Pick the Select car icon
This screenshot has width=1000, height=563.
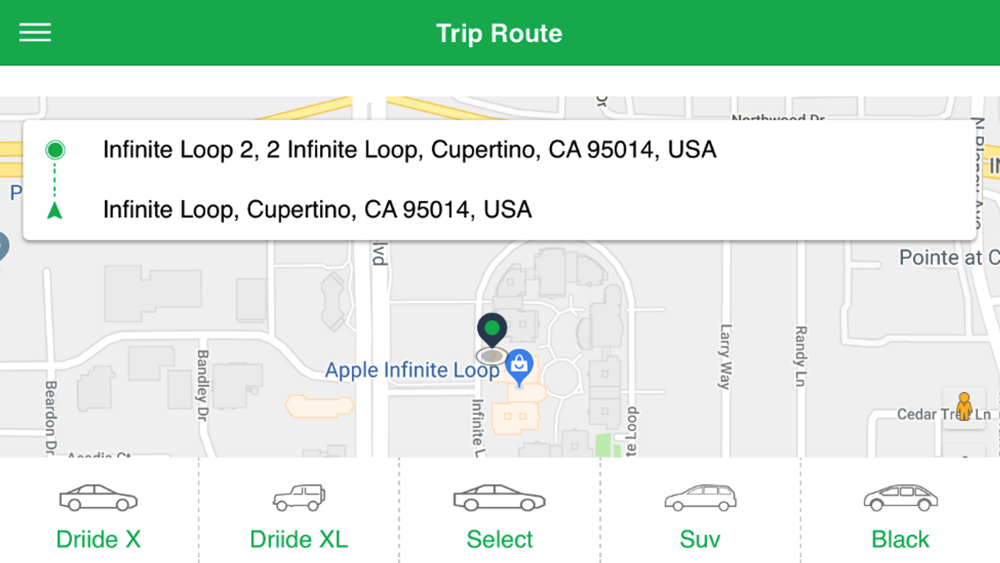[x=499, y=498]
